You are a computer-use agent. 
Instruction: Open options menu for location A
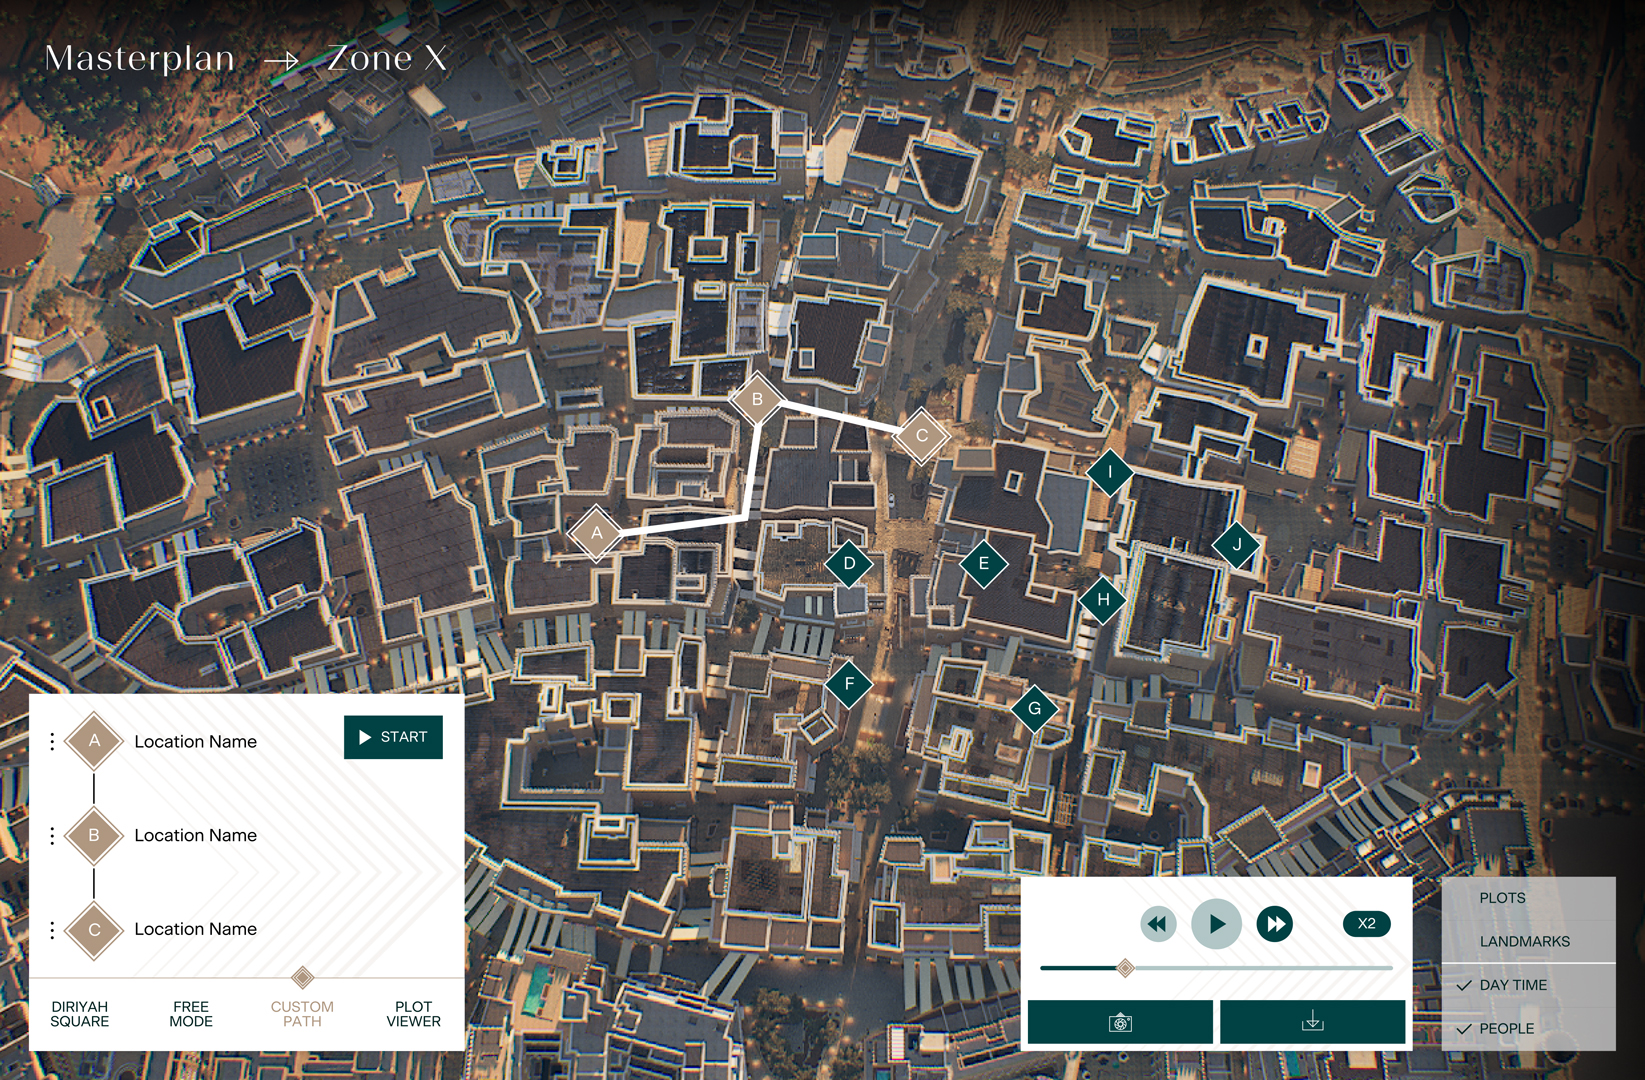coord(52,742)
